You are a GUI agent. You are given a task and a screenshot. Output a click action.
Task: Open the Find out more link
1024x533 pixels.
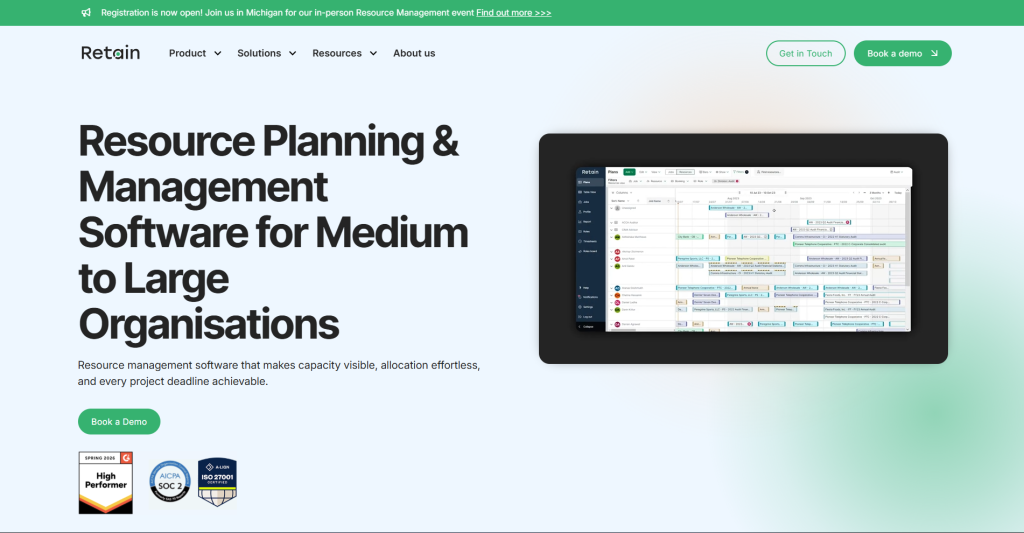[x=513, y=12]
